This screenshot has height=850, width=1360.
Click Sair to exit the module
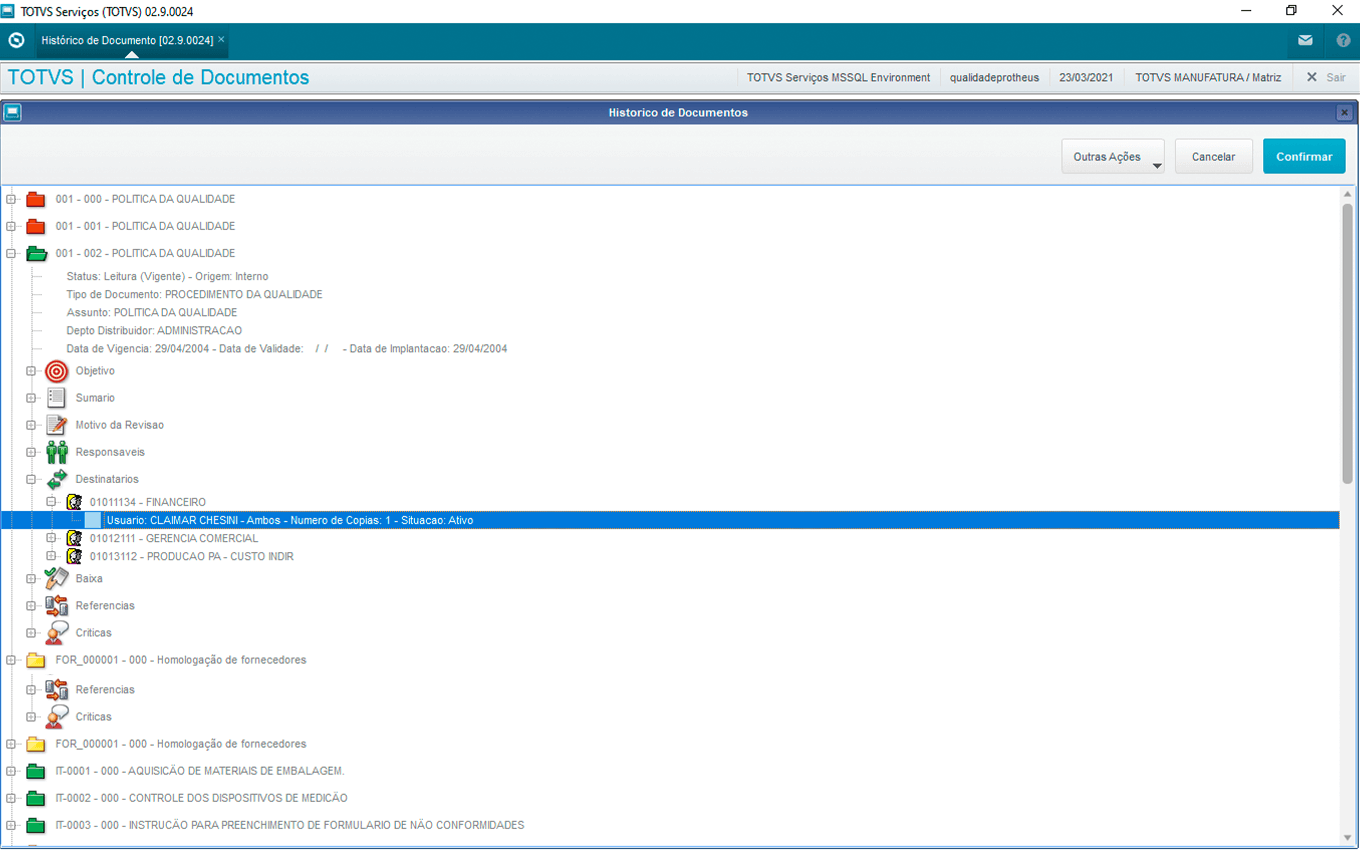(x=1326, y=77)
